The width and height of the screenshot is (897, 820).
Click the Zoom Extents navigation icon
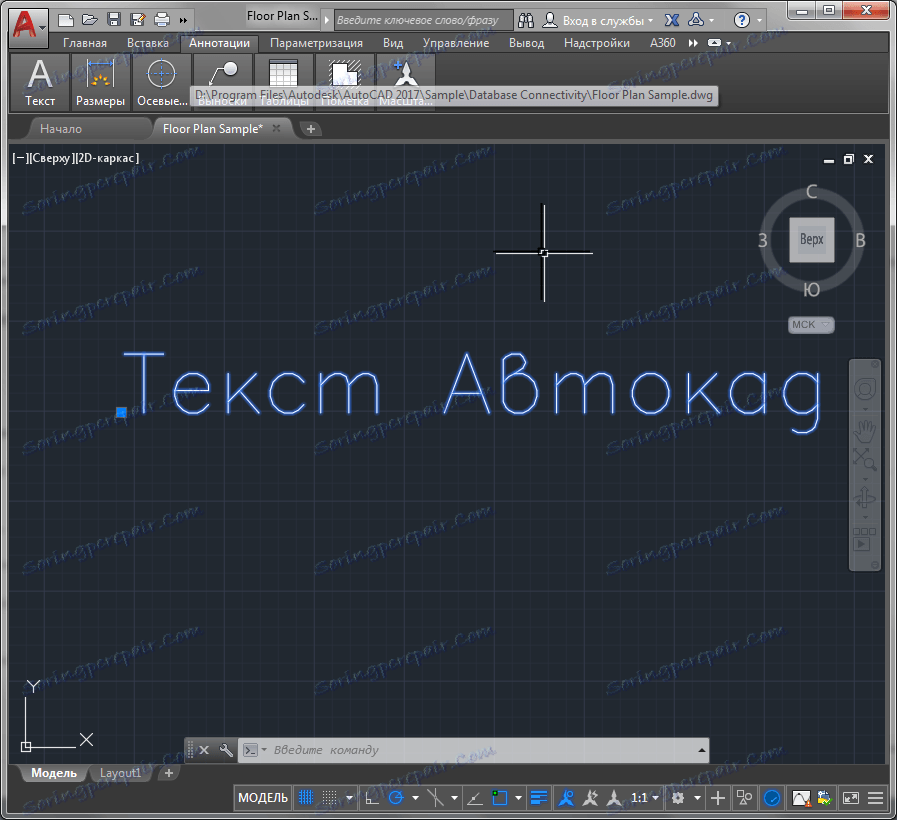864,459
